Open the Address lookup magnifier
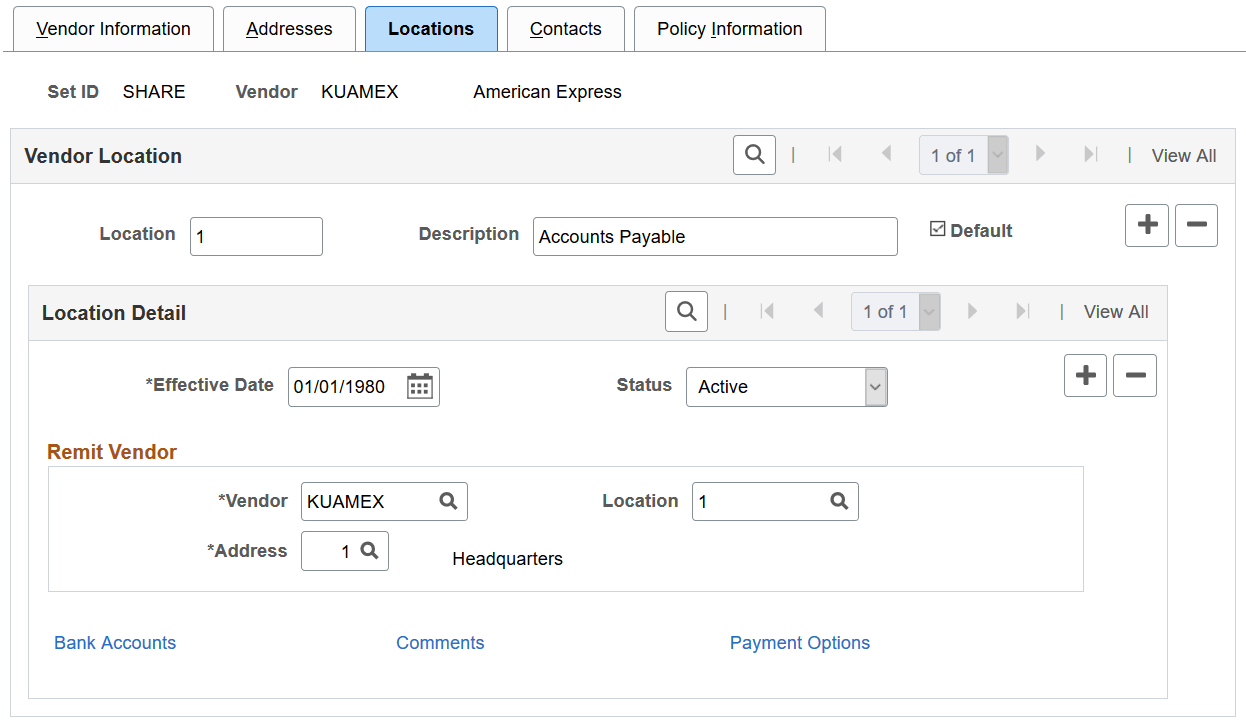 coord(370,551)
